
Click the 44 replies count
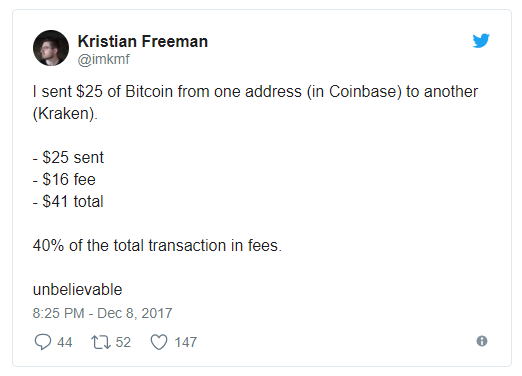point(65,342)
